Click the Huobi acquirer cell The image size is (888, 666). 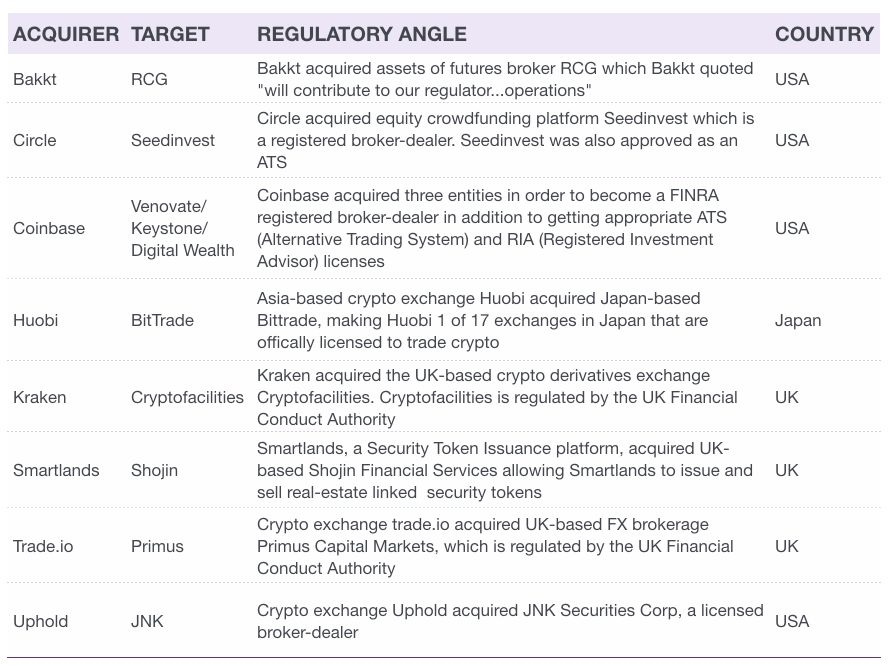tap(35, 321)
